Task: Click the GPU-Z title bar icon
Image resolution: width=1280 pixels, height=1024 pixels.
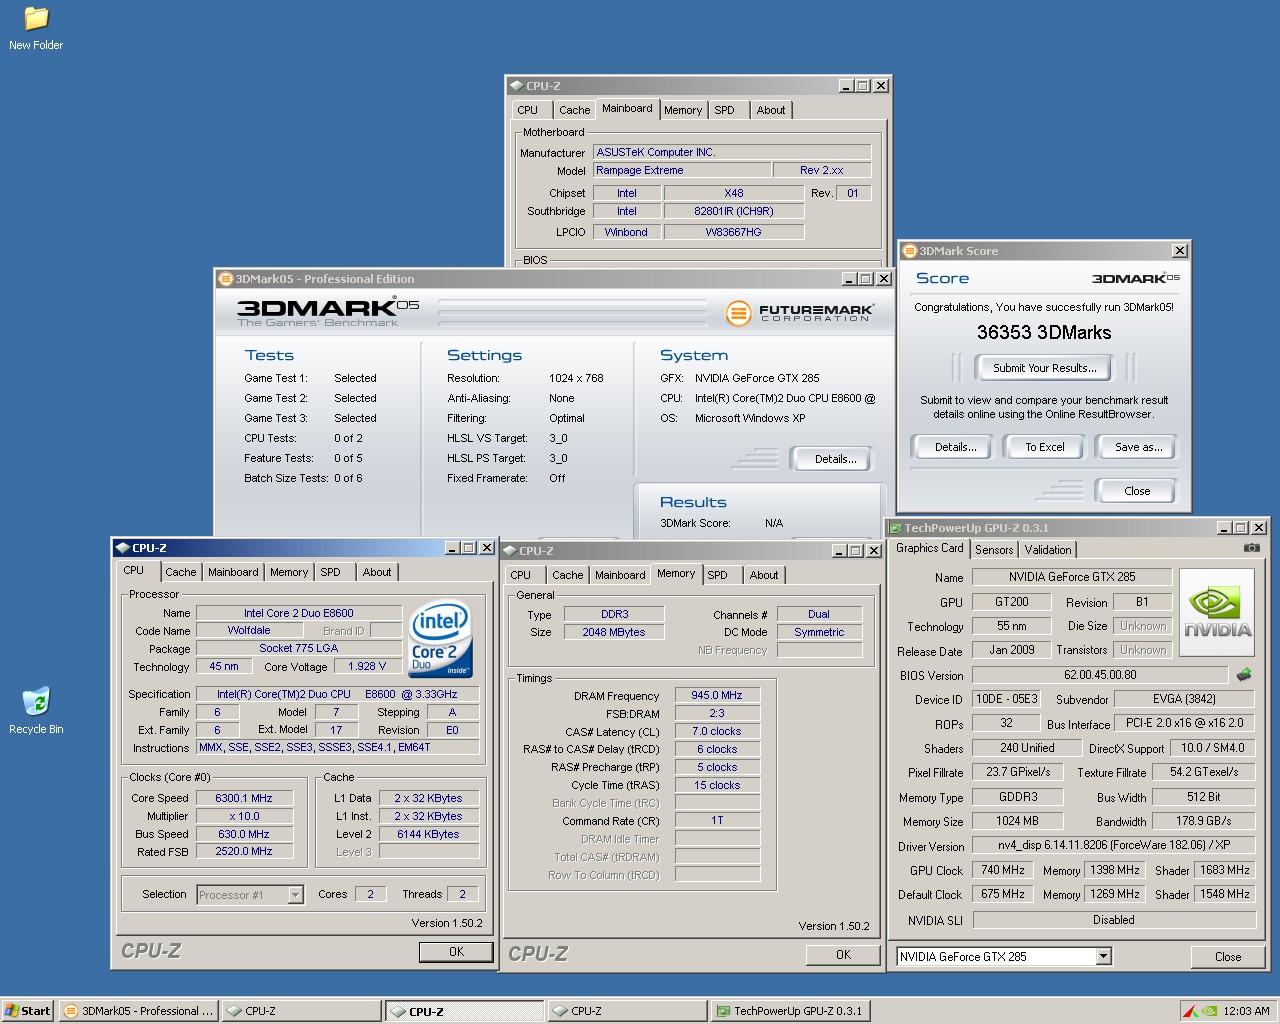Action: (895, 528)
